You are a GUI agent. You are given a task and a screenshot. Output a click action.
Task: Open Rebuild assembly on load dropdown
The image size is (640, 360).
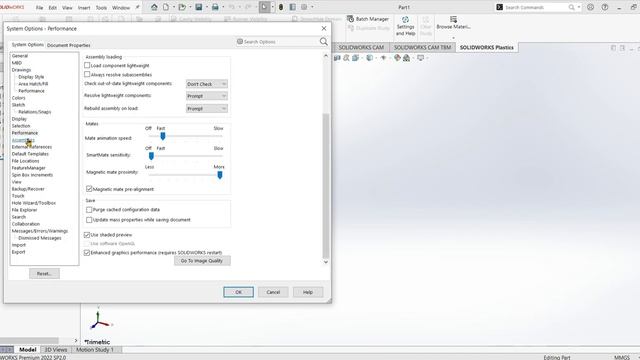pos(207,109)
